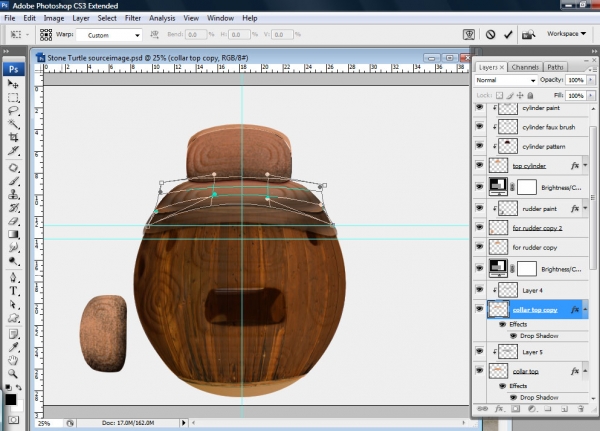600x431 pixels.
Task: Hide the cylinder faux brush layer
Action: 479,126
